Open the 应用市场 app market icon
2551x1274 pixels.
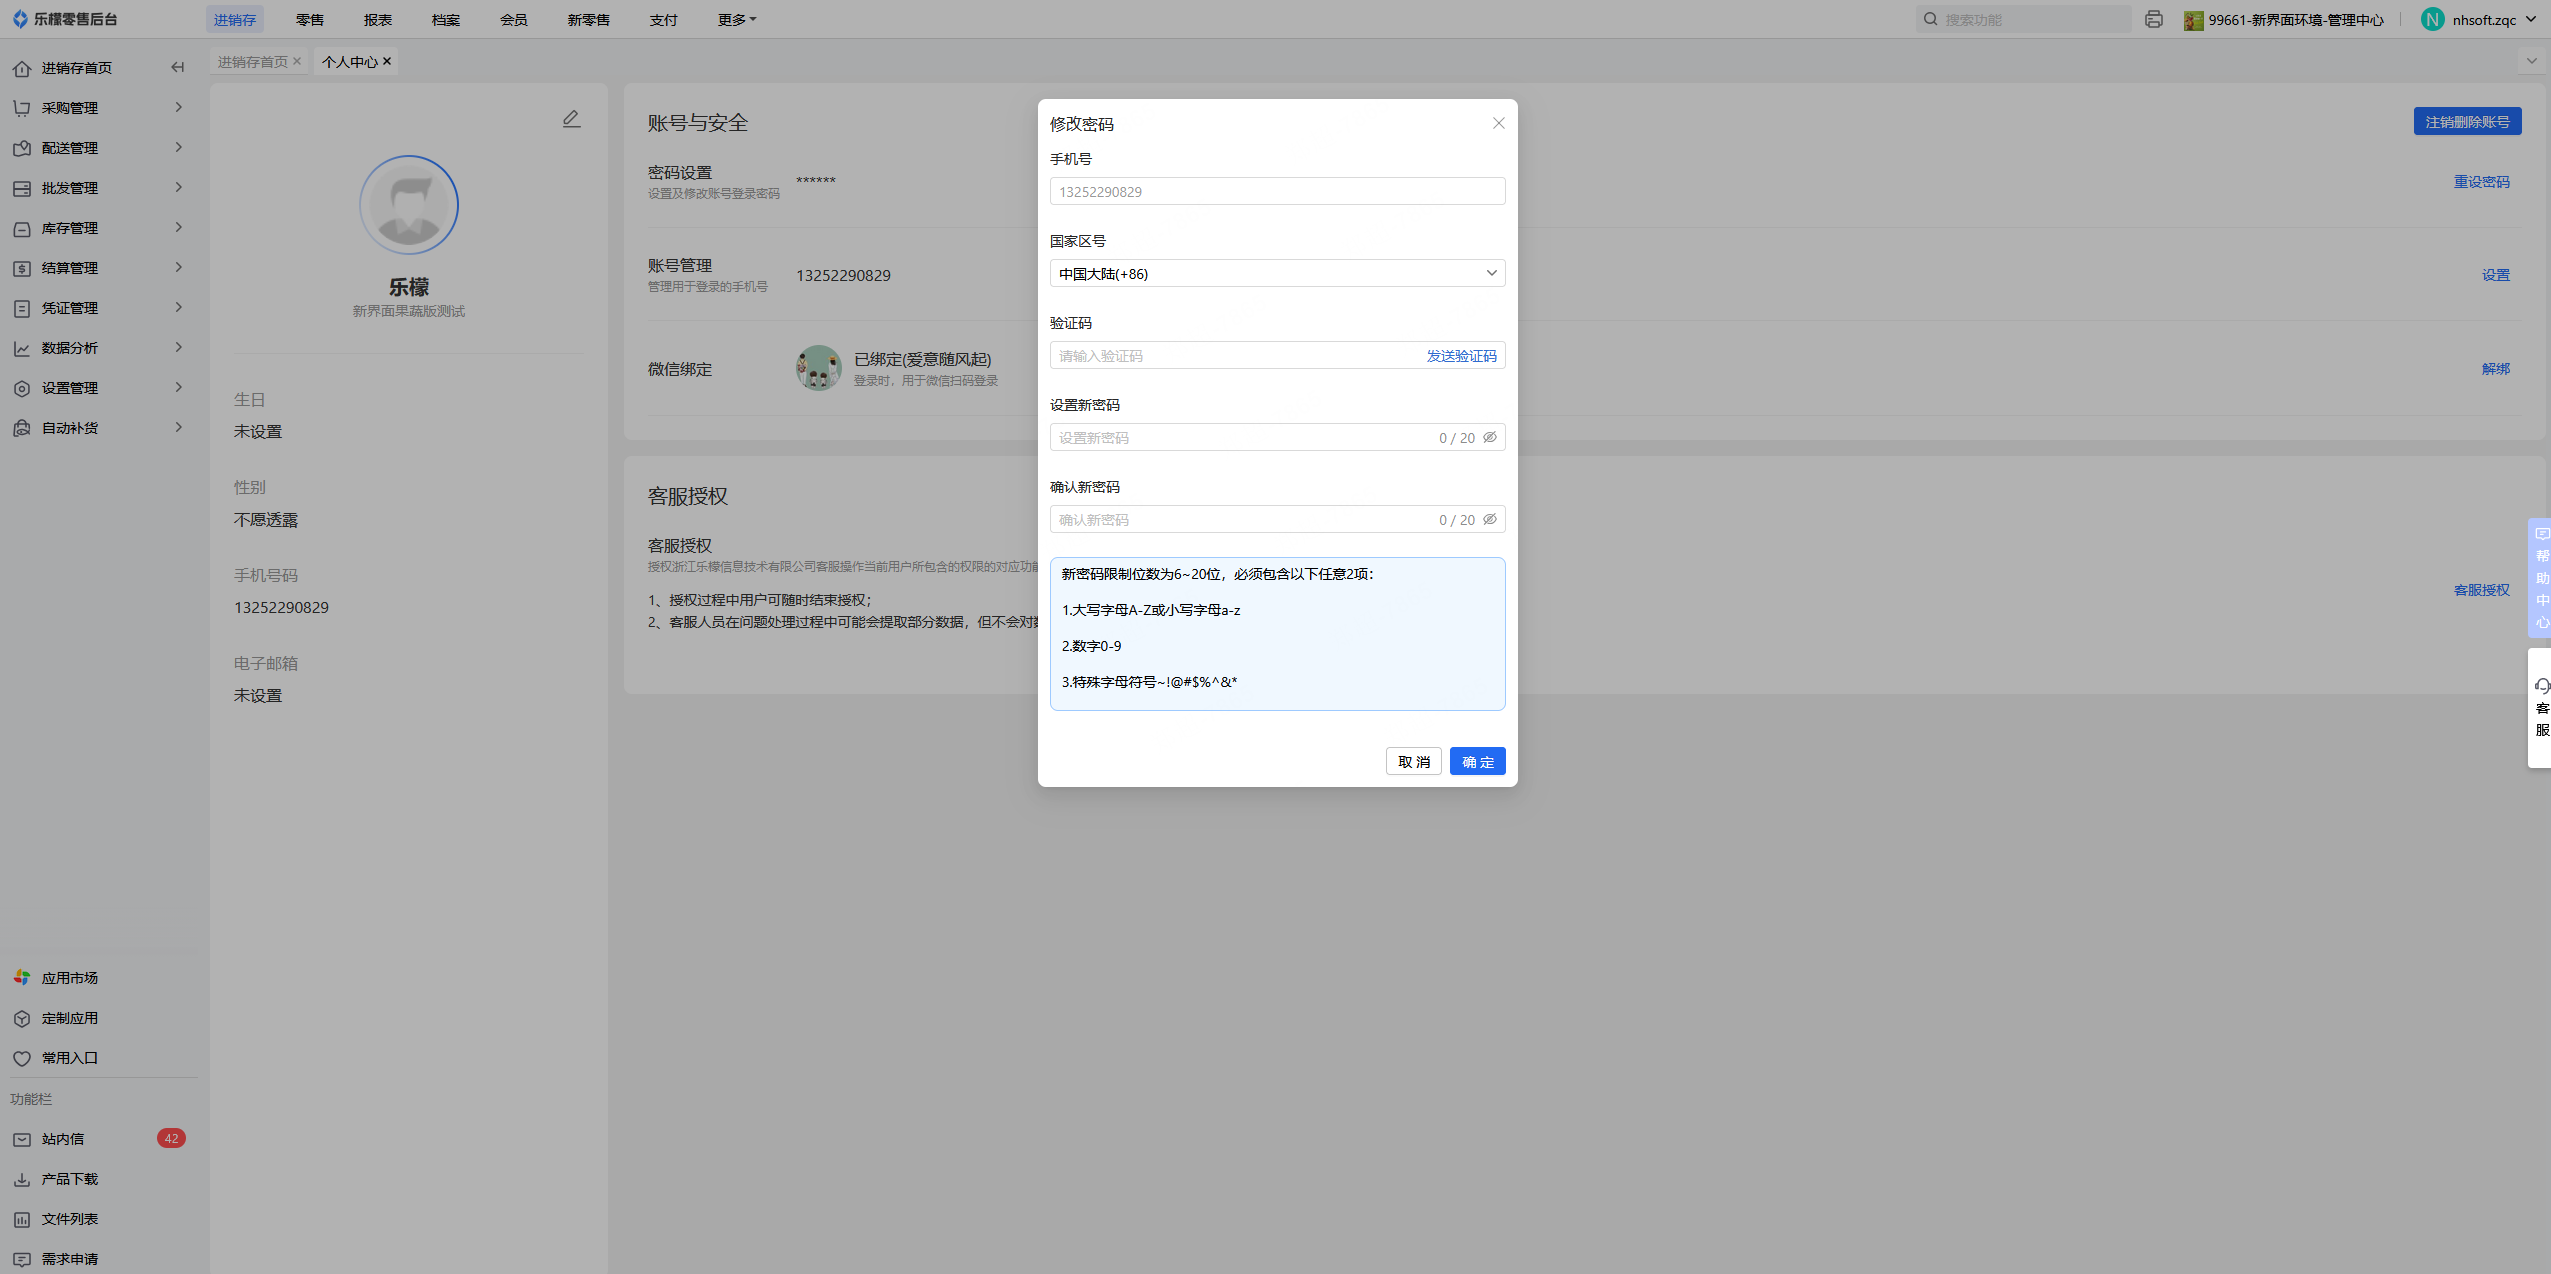(x=22, y=977)
